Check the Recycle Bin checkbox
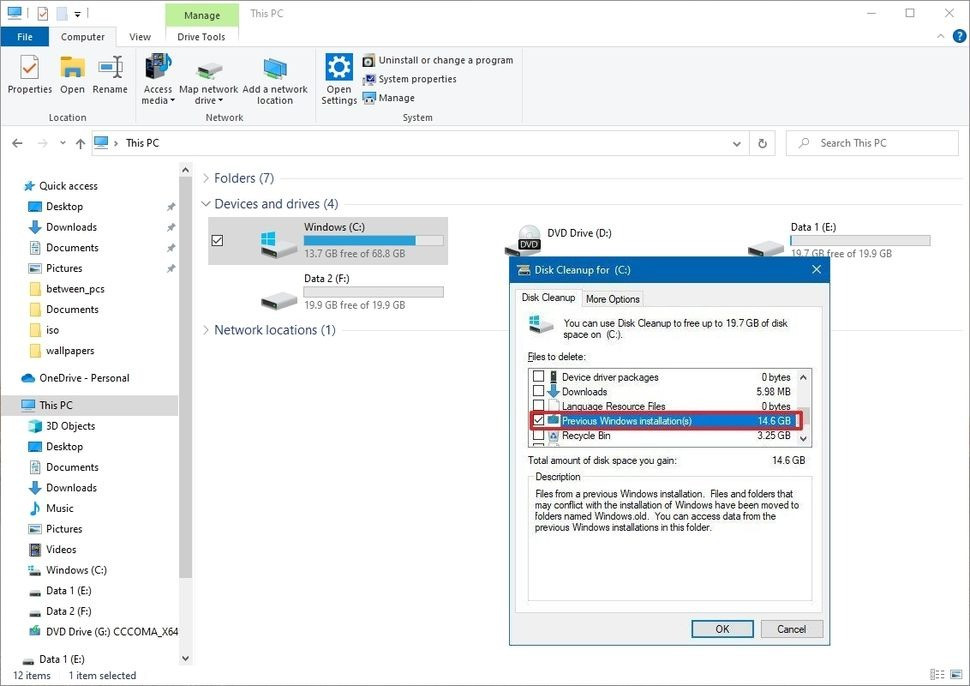 pyautogui.click(x=539, y=435)
